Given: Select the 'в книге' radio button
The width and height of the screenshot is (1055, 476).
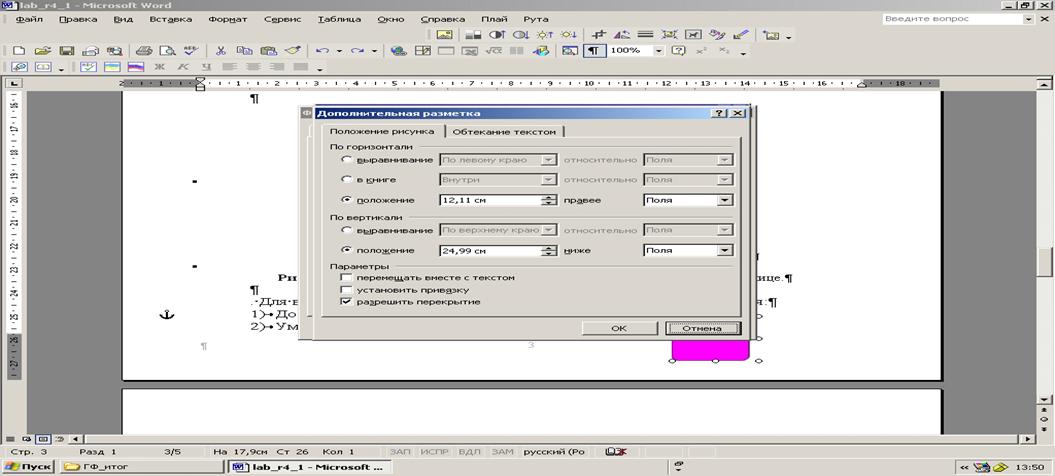Looking at the screenshot, I should [347, 180].
